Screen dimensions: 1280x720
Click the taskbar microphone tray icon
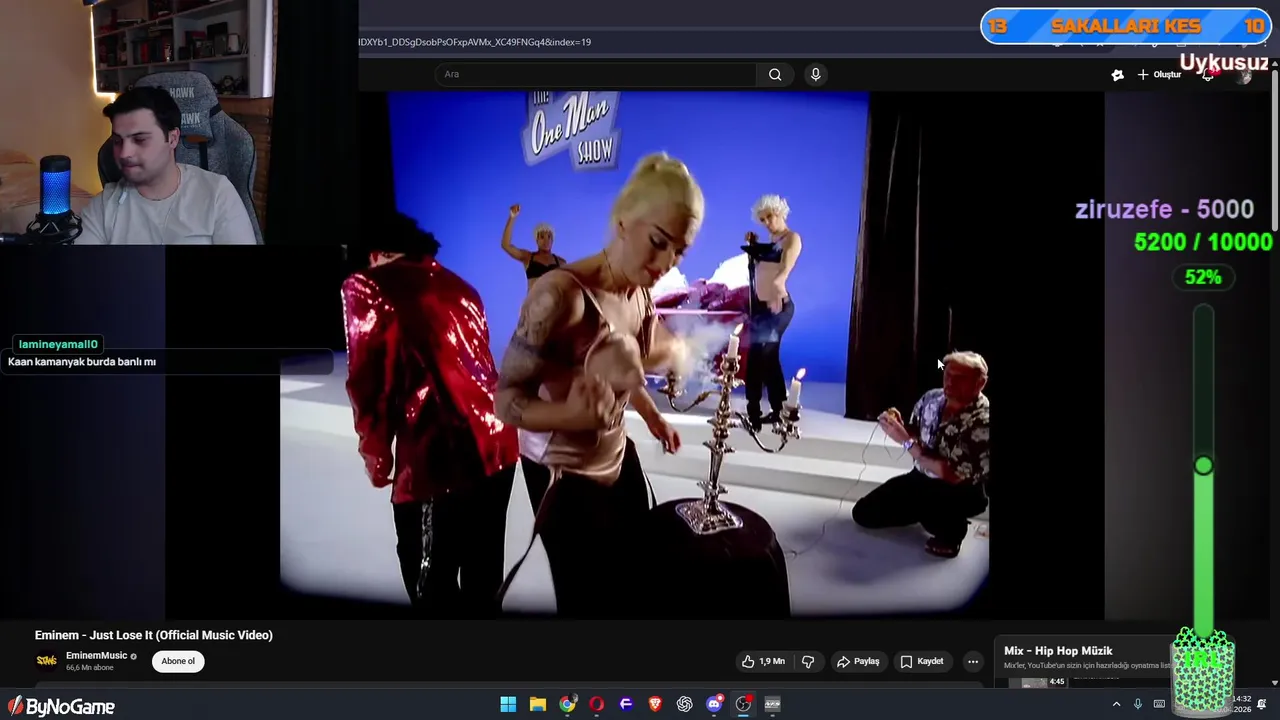(x=1138, y=704)
